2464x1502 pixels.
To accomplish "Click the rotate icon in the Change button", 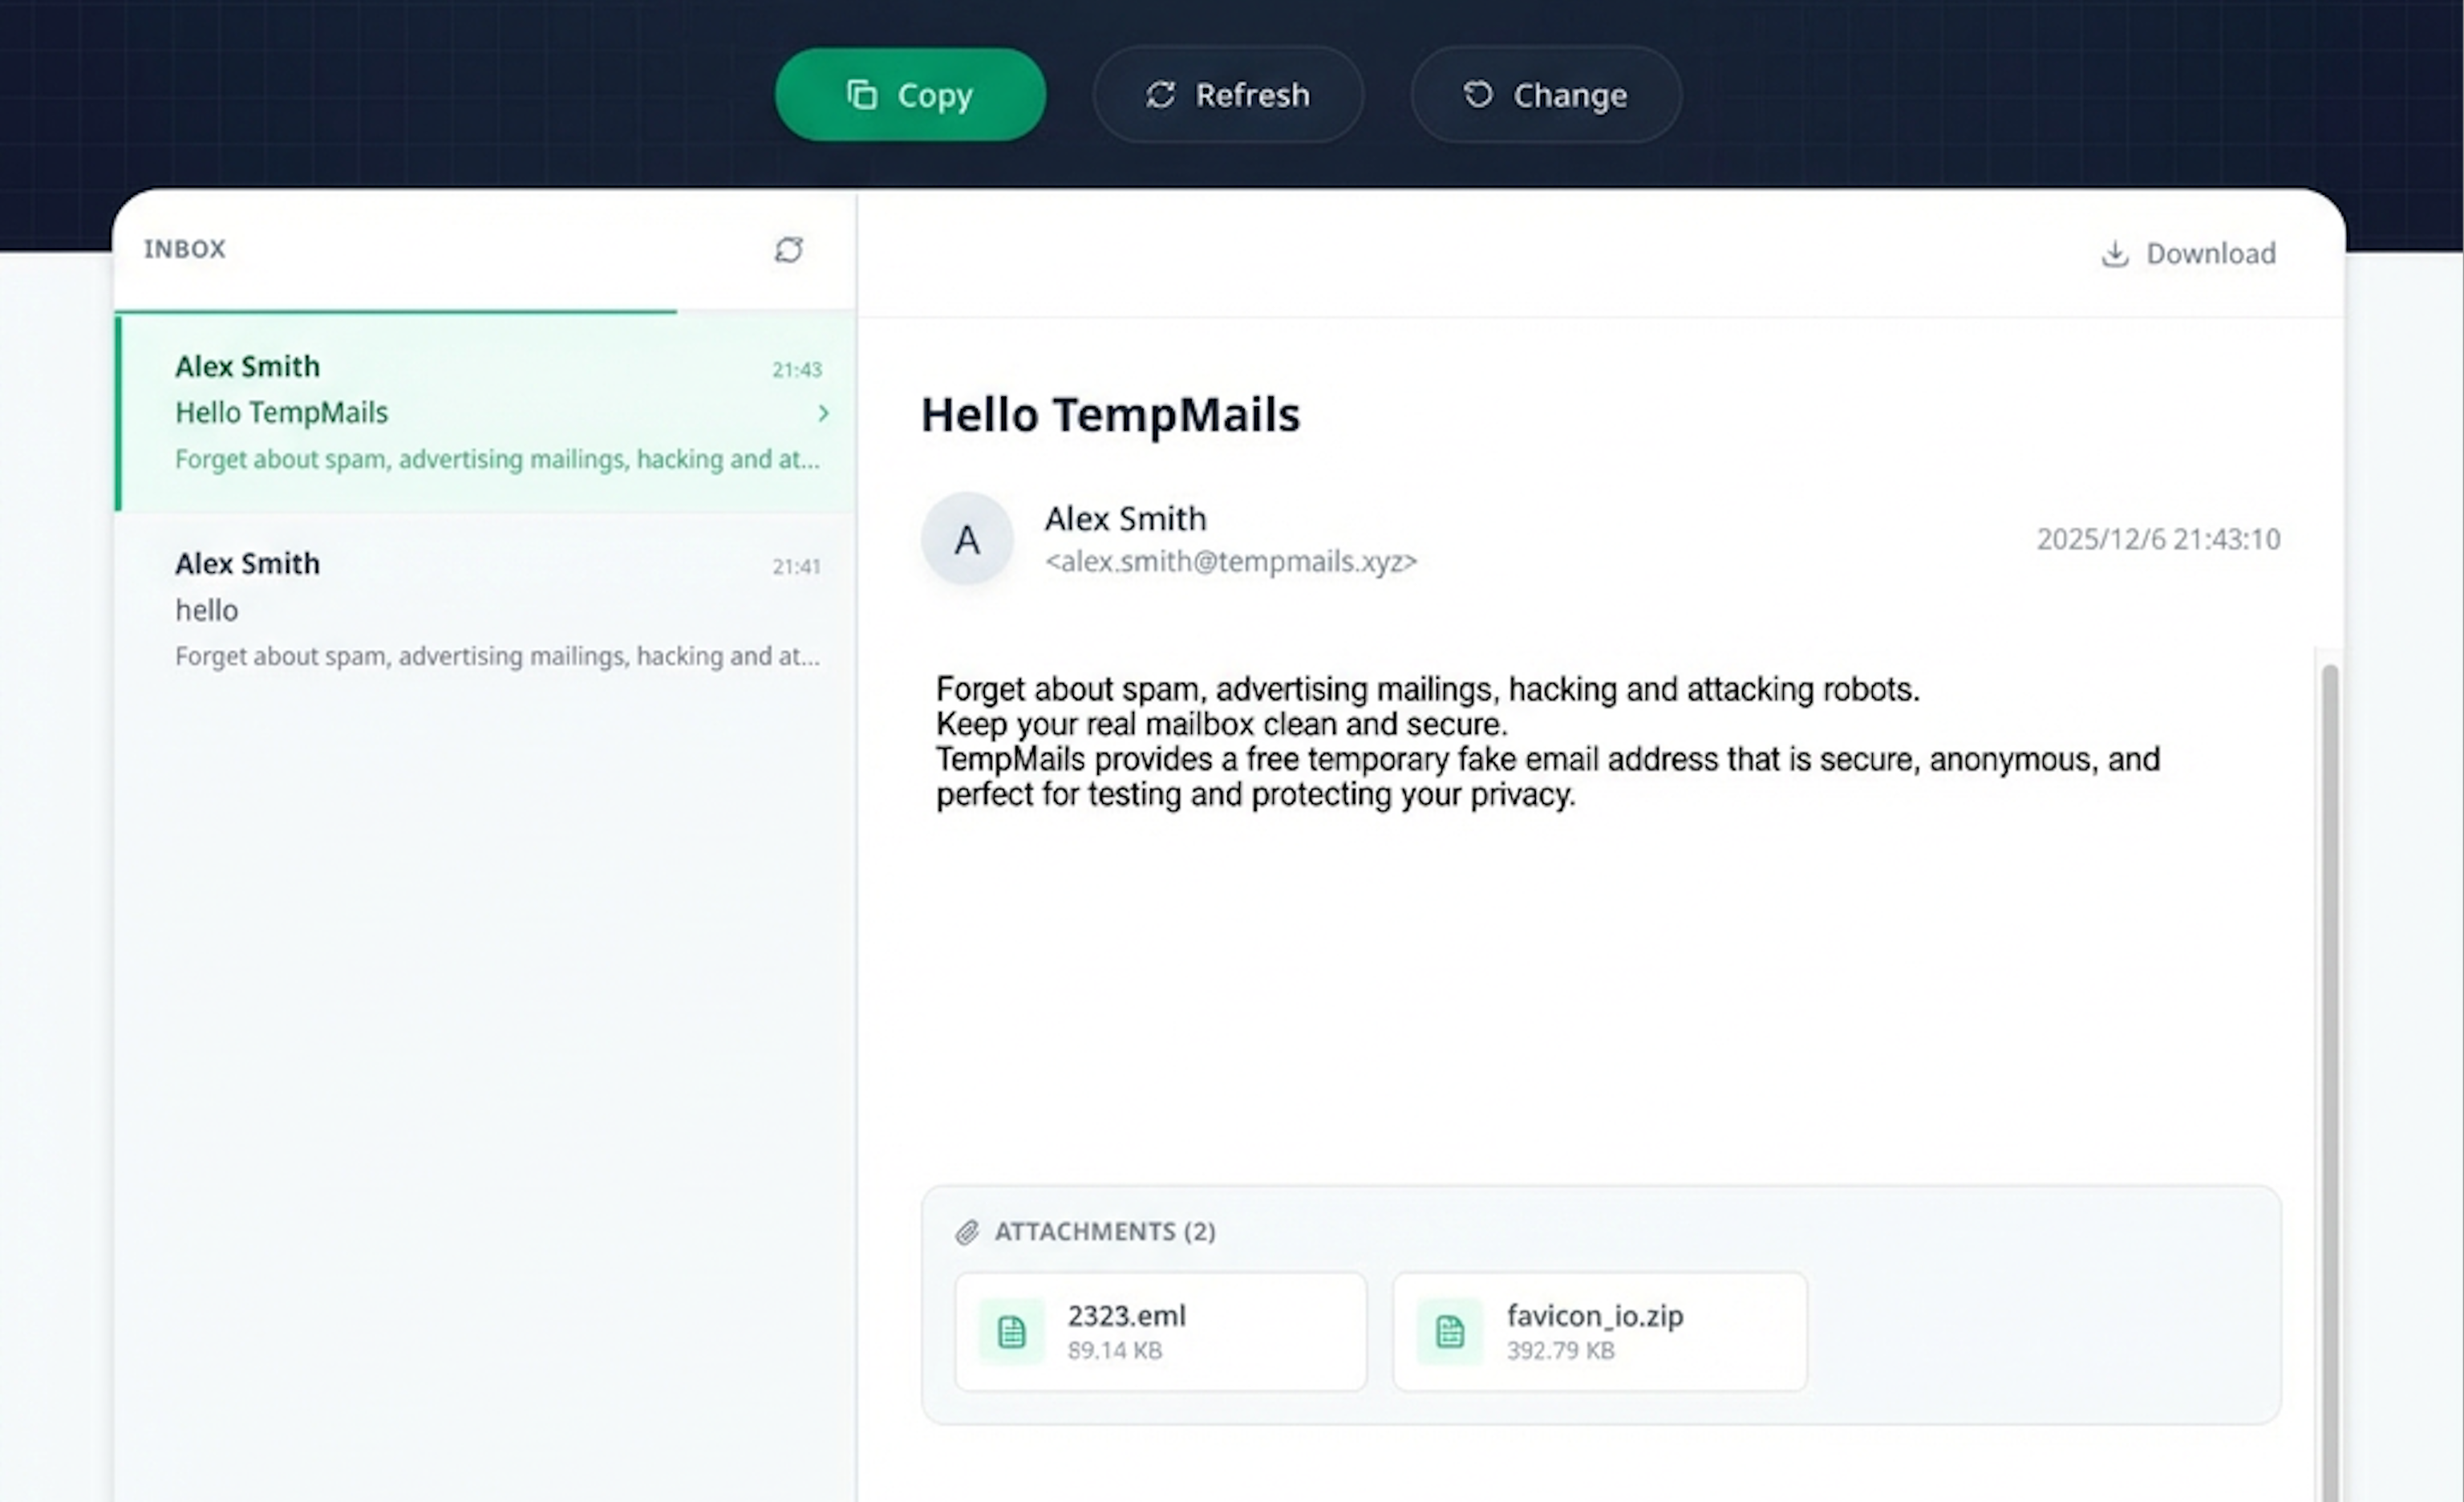I will (1477, 94).
